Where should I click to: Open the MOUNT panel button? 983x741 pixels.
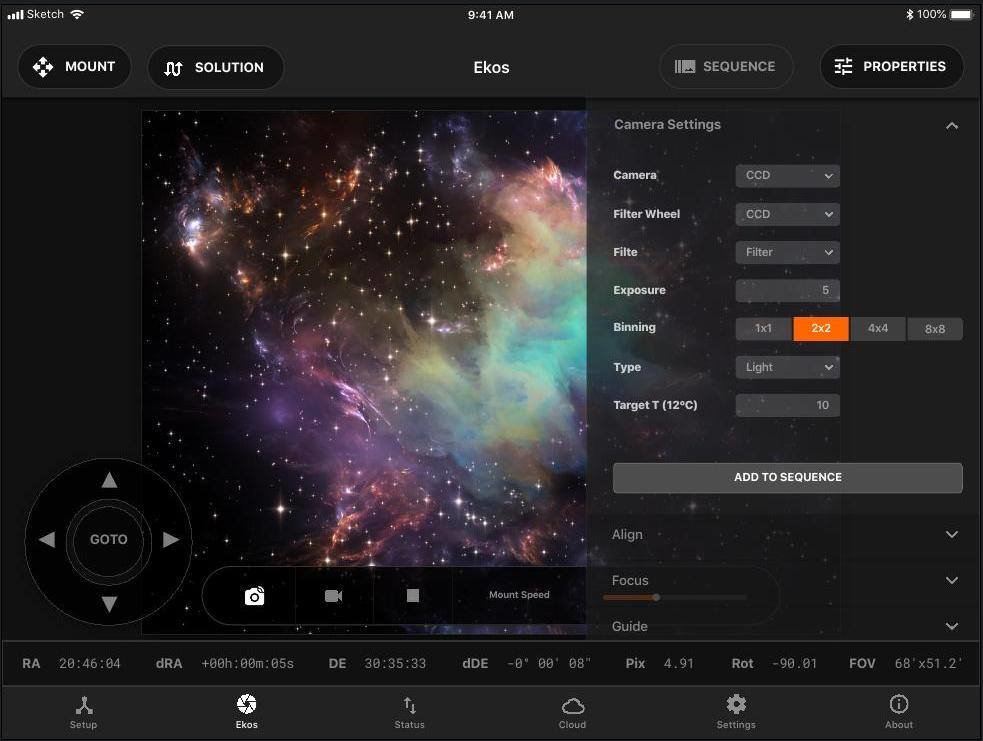pyautogui.click(x=75, y=66)
